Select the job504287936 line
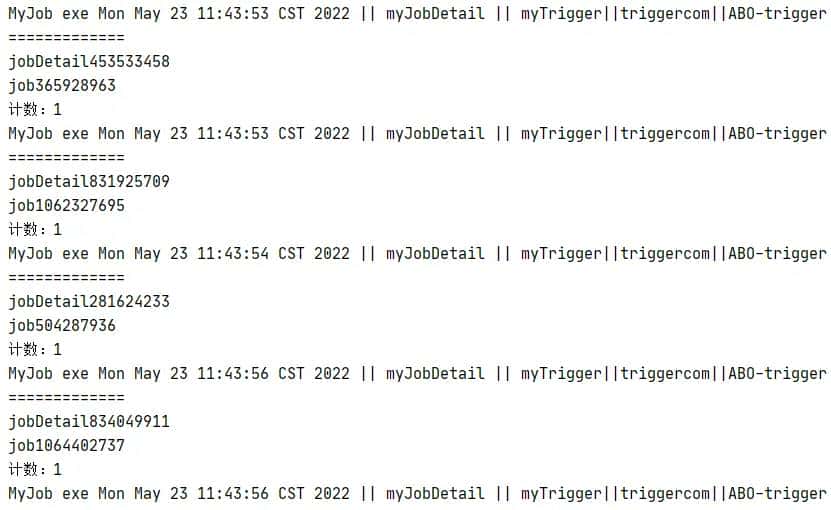The width and height of the screenshot is (831, 510). (x=62, y=326)
